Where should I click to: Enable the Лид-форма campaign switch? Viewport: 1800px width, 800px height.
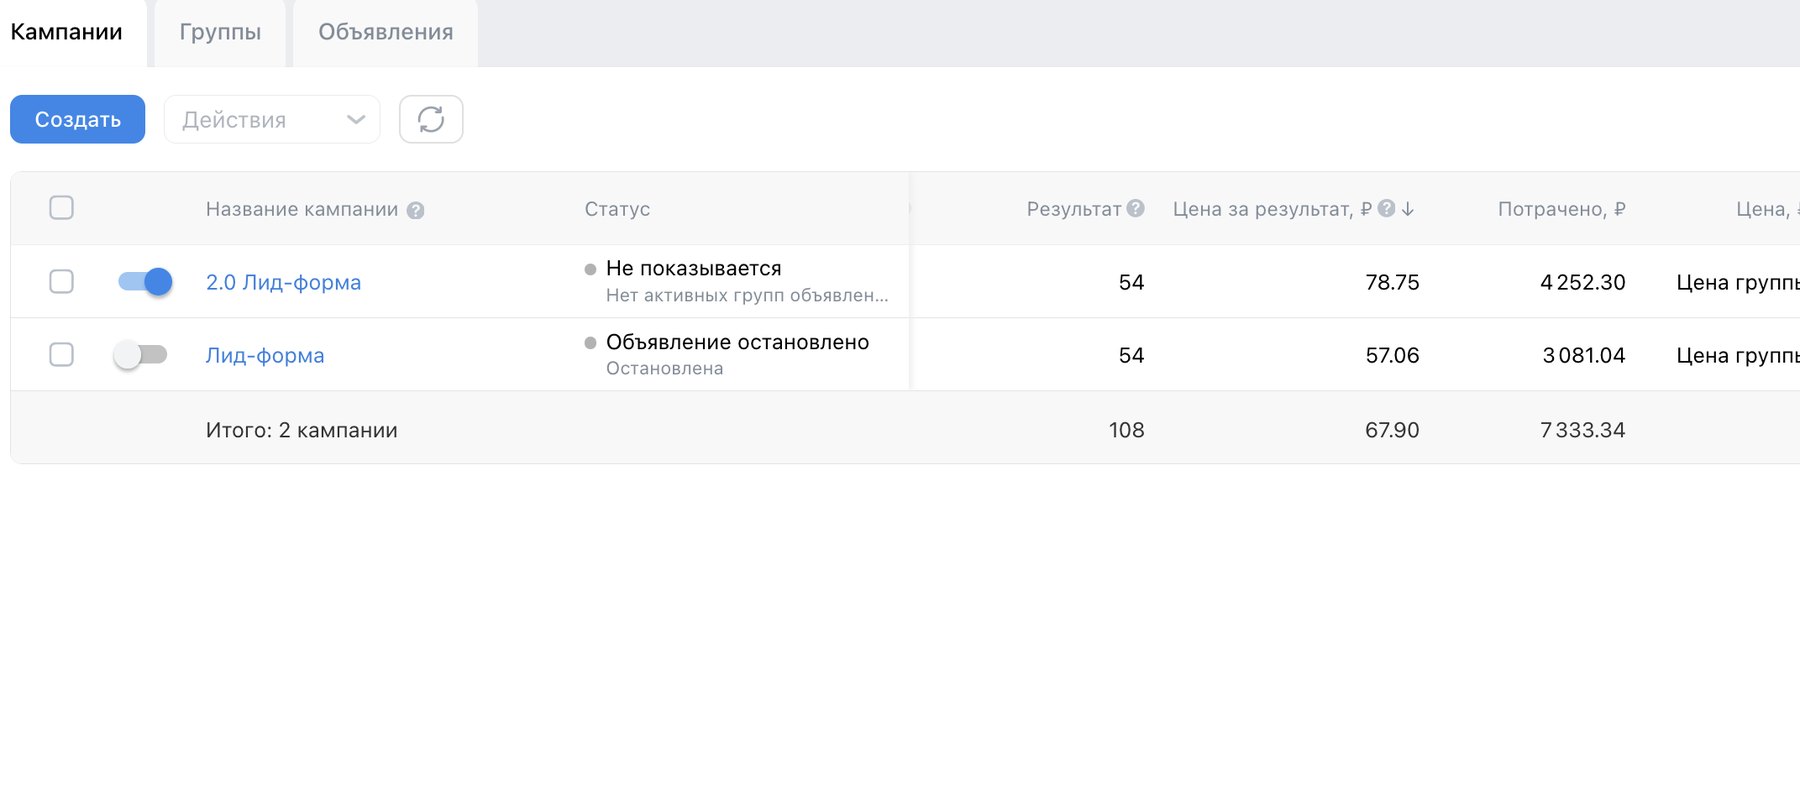(x=140, y=354)
